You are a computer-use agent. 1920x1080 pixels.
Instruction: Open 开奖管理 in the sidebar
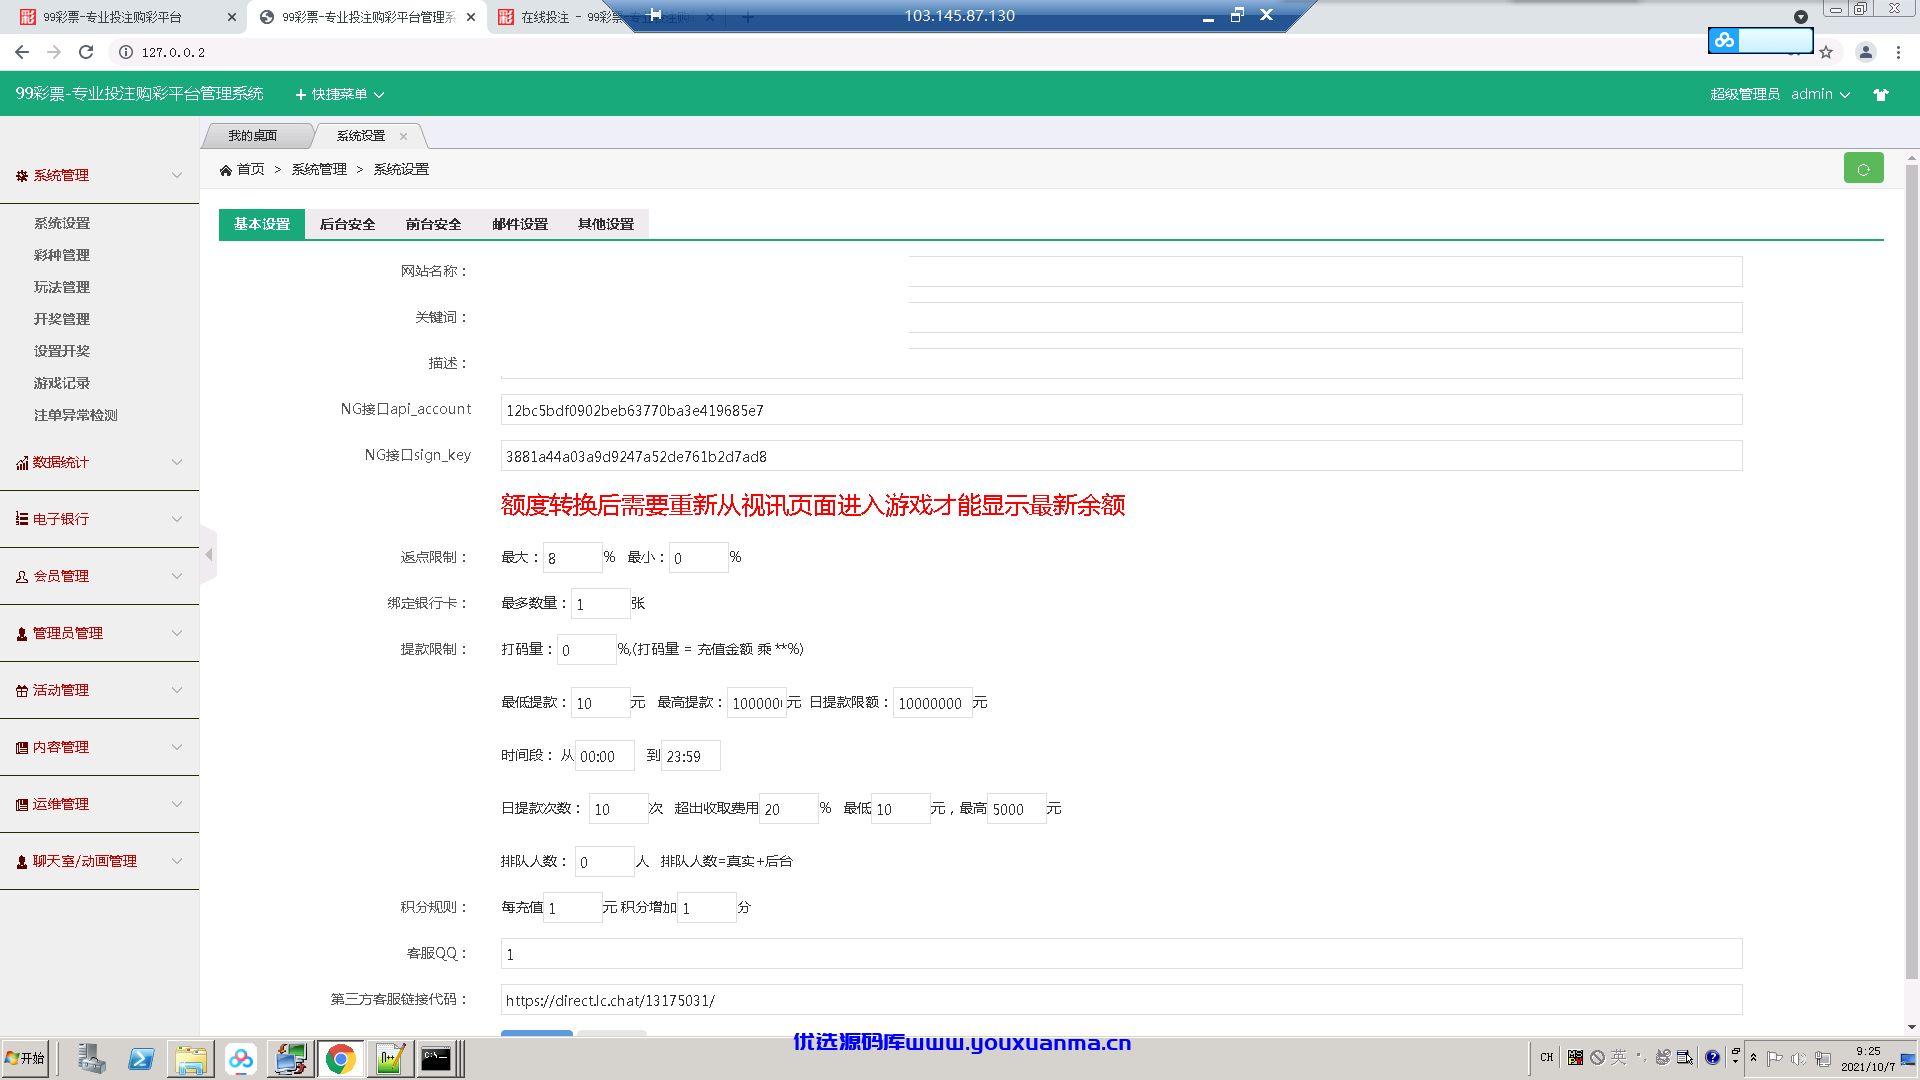tap(62, 319)
